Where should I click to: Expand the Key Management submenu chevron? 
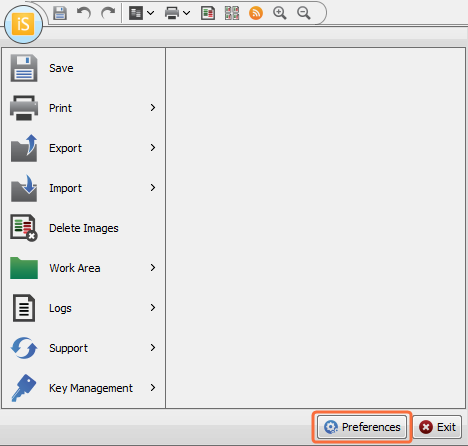pos(153,388)
